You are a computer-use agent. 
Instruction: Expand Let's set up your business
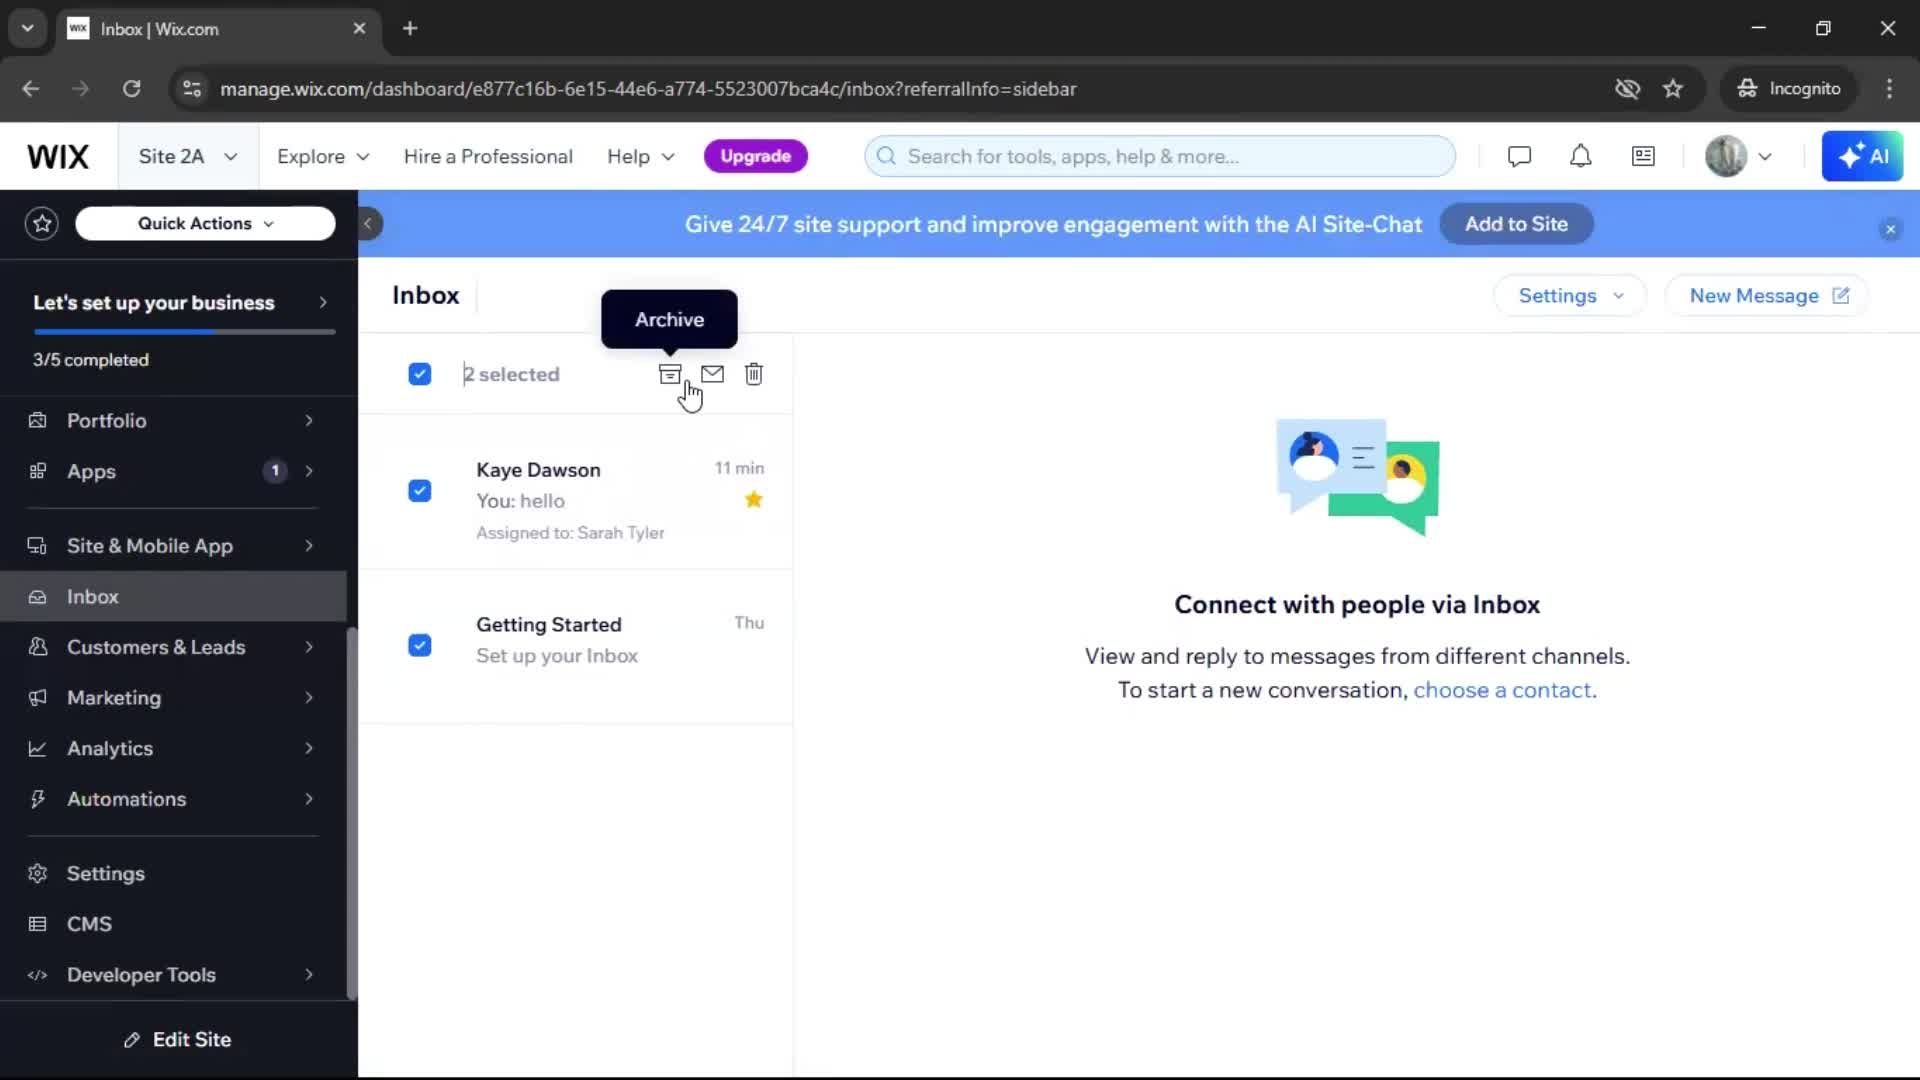pos(180,302)
